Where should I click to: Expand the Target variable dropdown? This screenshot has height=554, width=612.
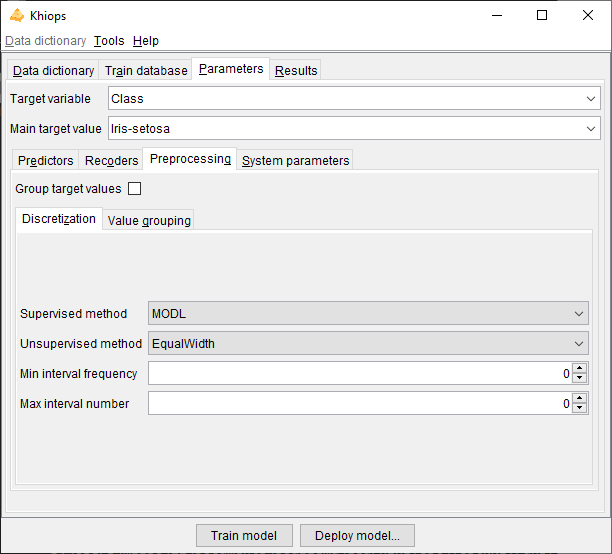tap(592, 99)
